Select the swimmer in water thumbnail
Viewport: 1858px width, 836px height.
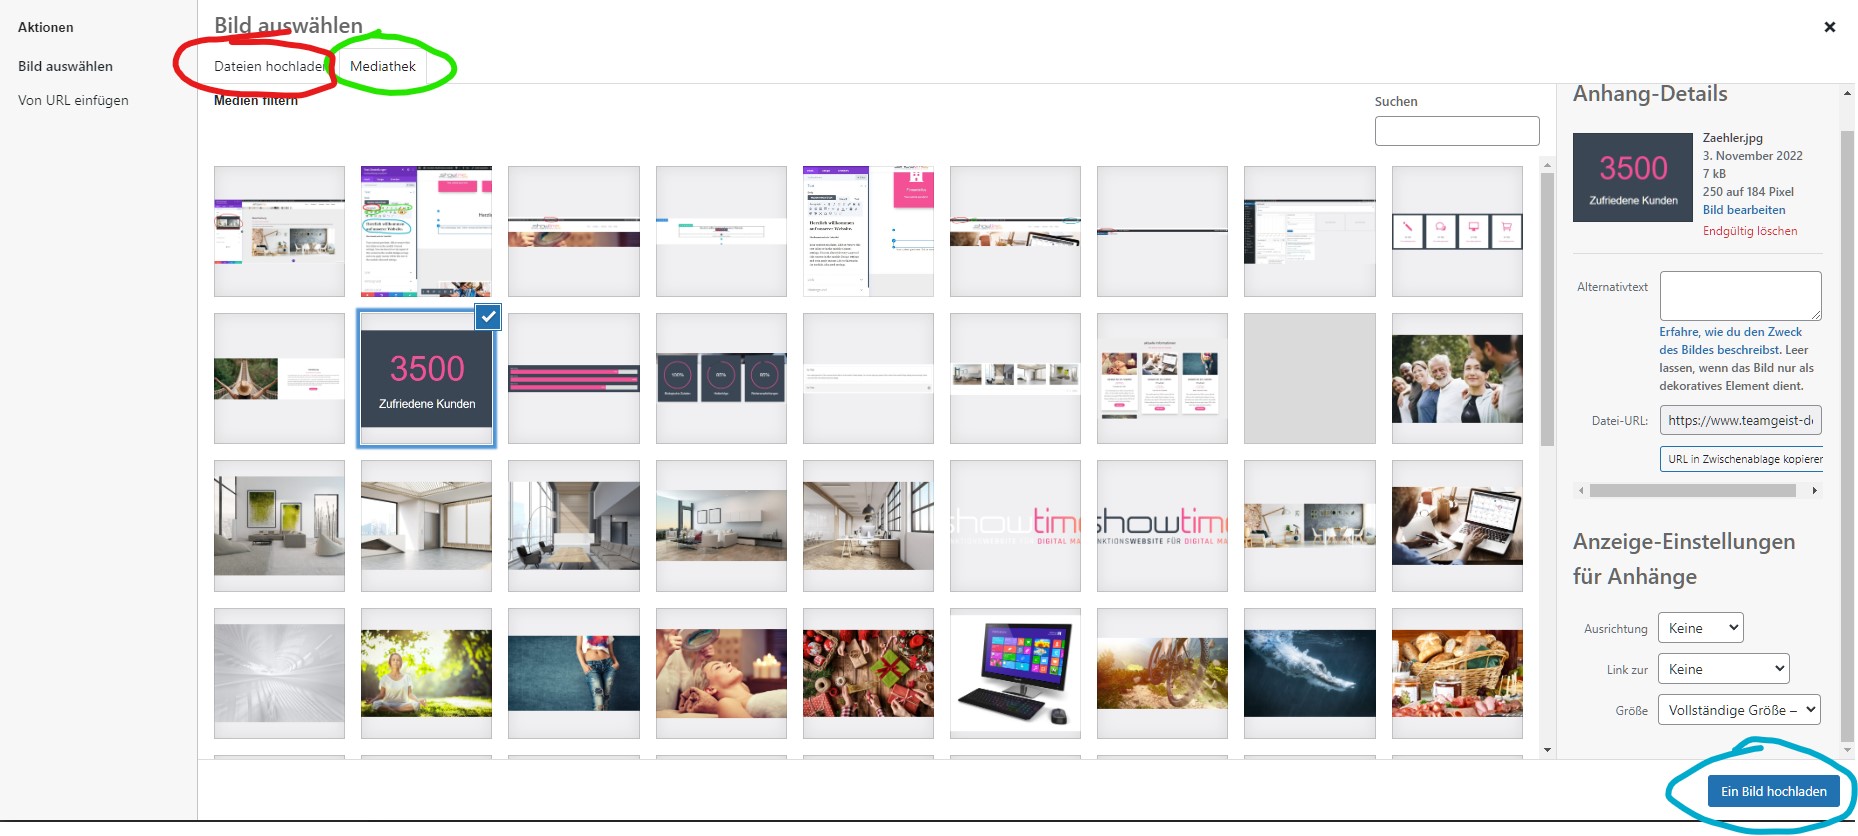(1310, 673)
